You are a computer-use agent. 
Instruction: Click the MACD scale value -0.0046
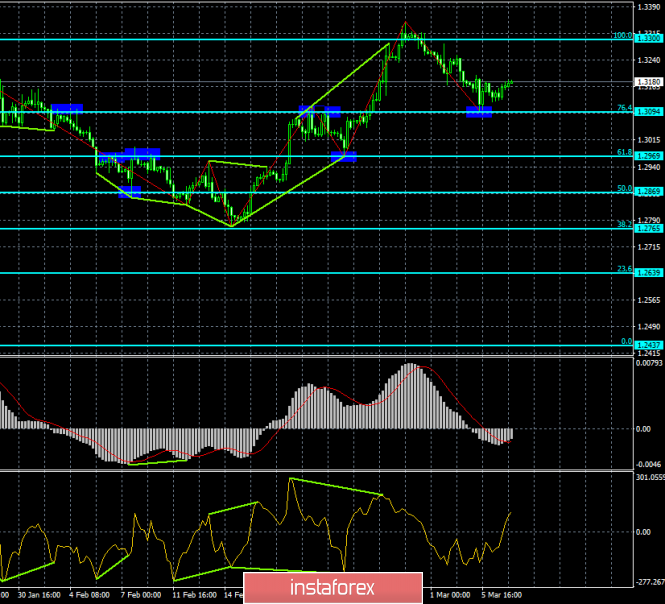(649, 465)
